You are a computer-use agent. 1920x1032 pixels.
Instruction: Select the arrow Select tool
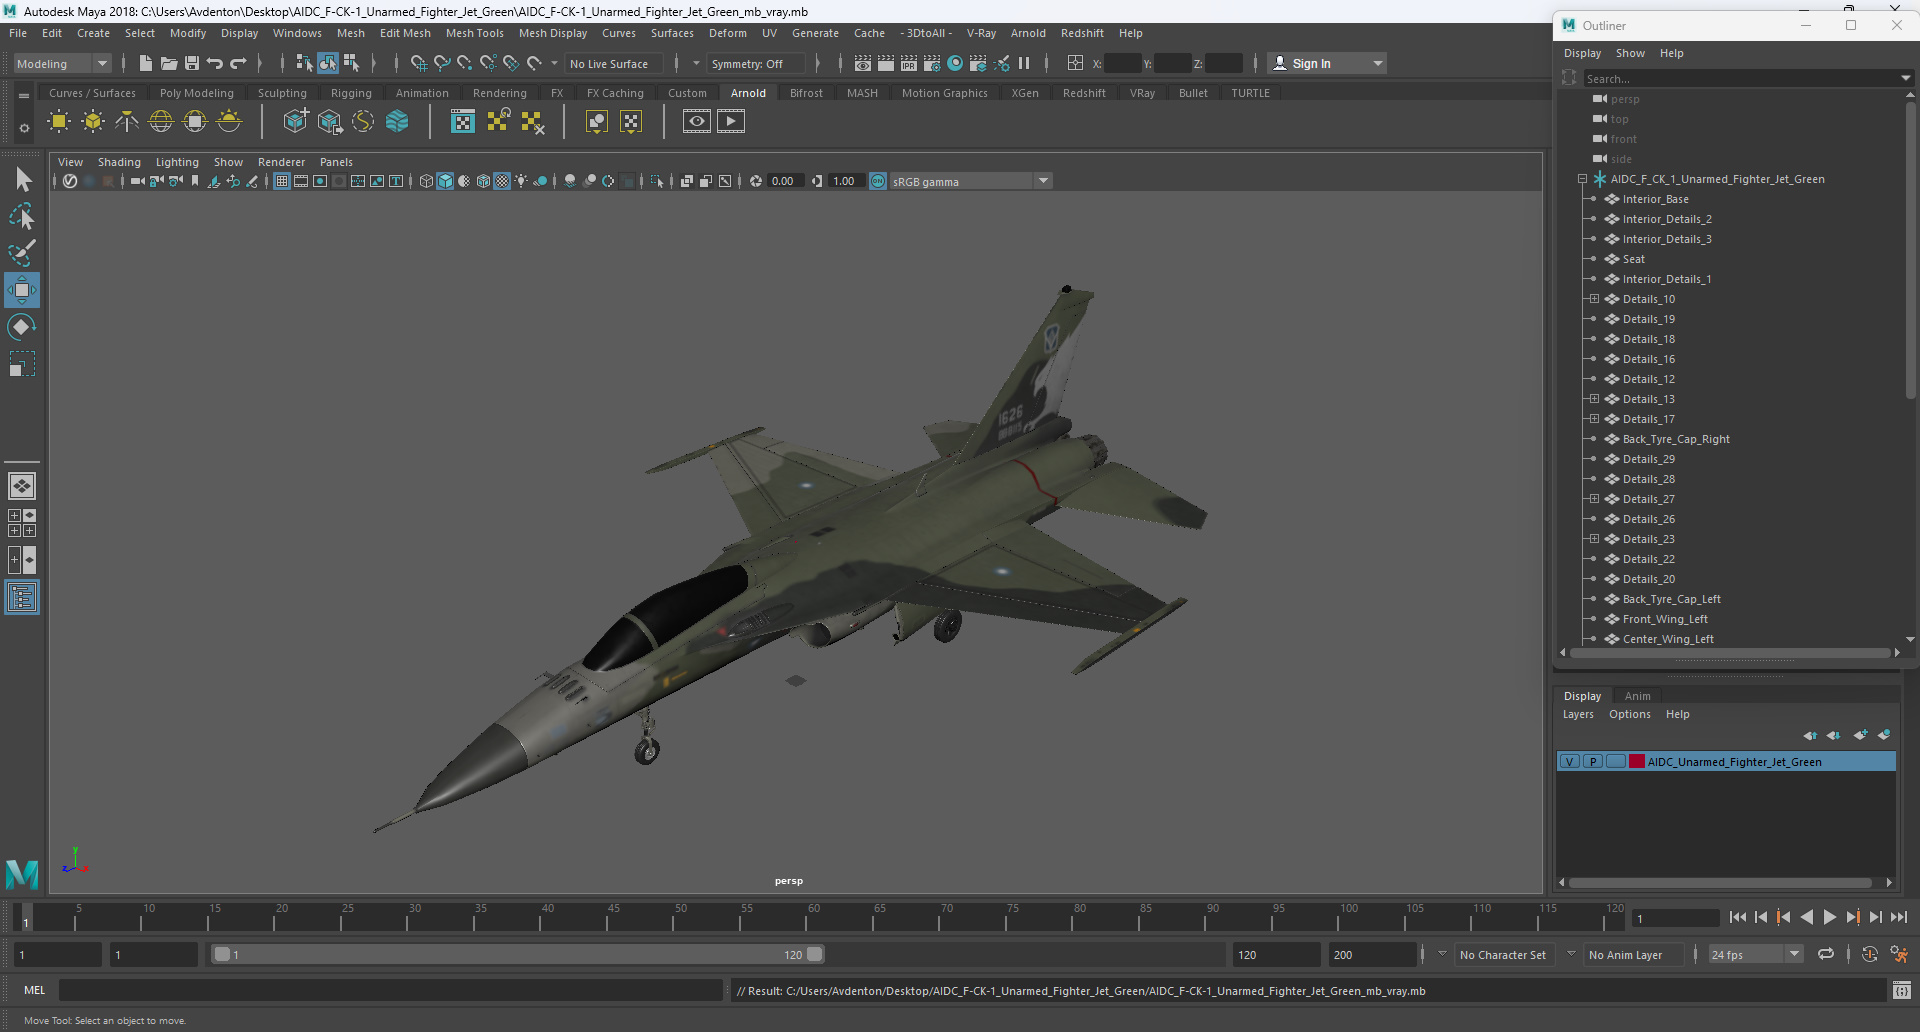pyautogui.click(x=22, y=179)
